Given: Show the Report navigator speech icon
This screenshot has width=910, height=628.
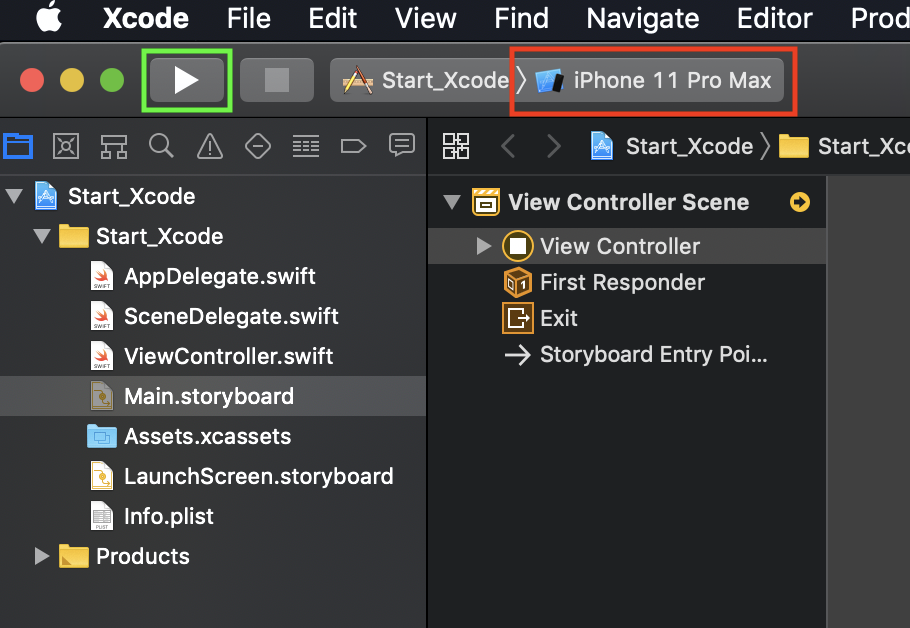Looking at the screenshot, I should pos(402,145).
